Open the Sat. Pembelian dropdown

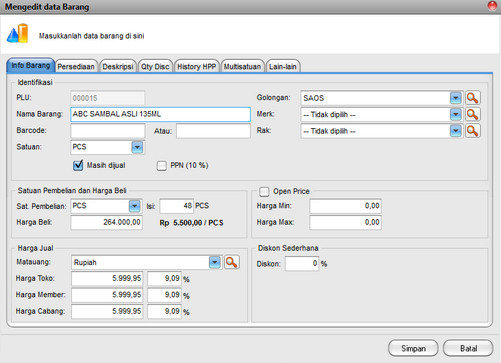[x=135, y=206]
